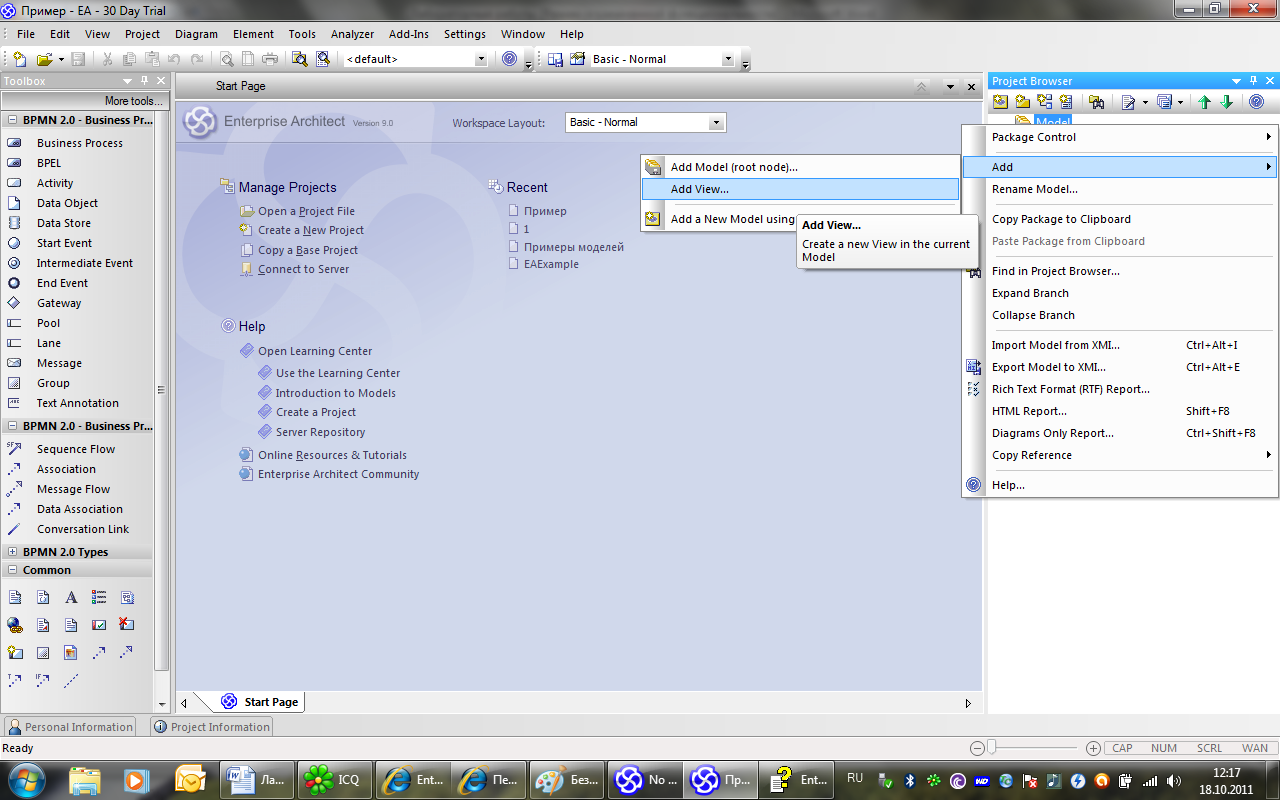Click the Windows Start button
This screenshot has height=800, width=1280.
[x=25, y=778]
